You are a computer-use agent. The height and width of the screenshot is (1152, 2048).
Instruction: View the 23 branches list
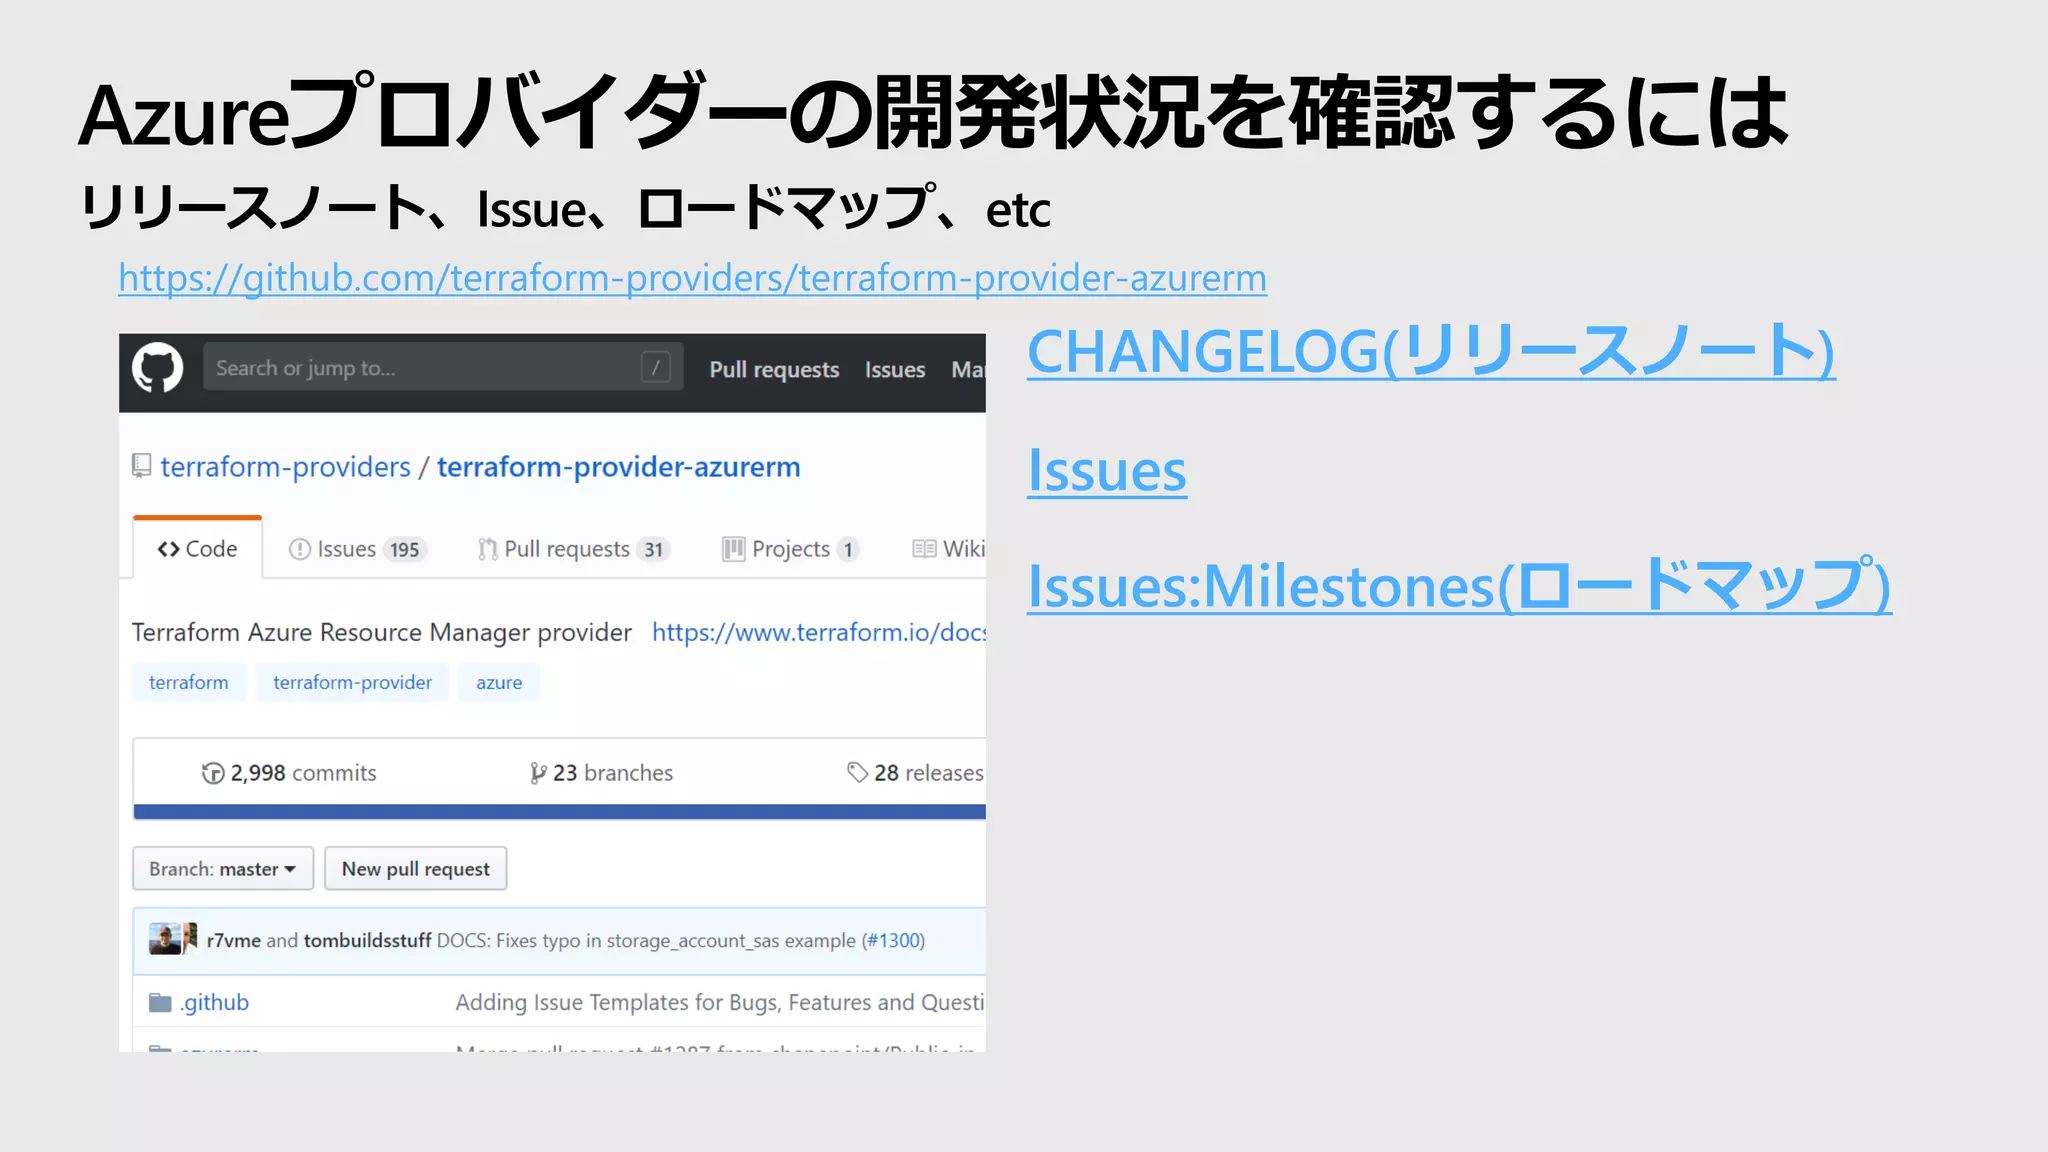(601, 773)
